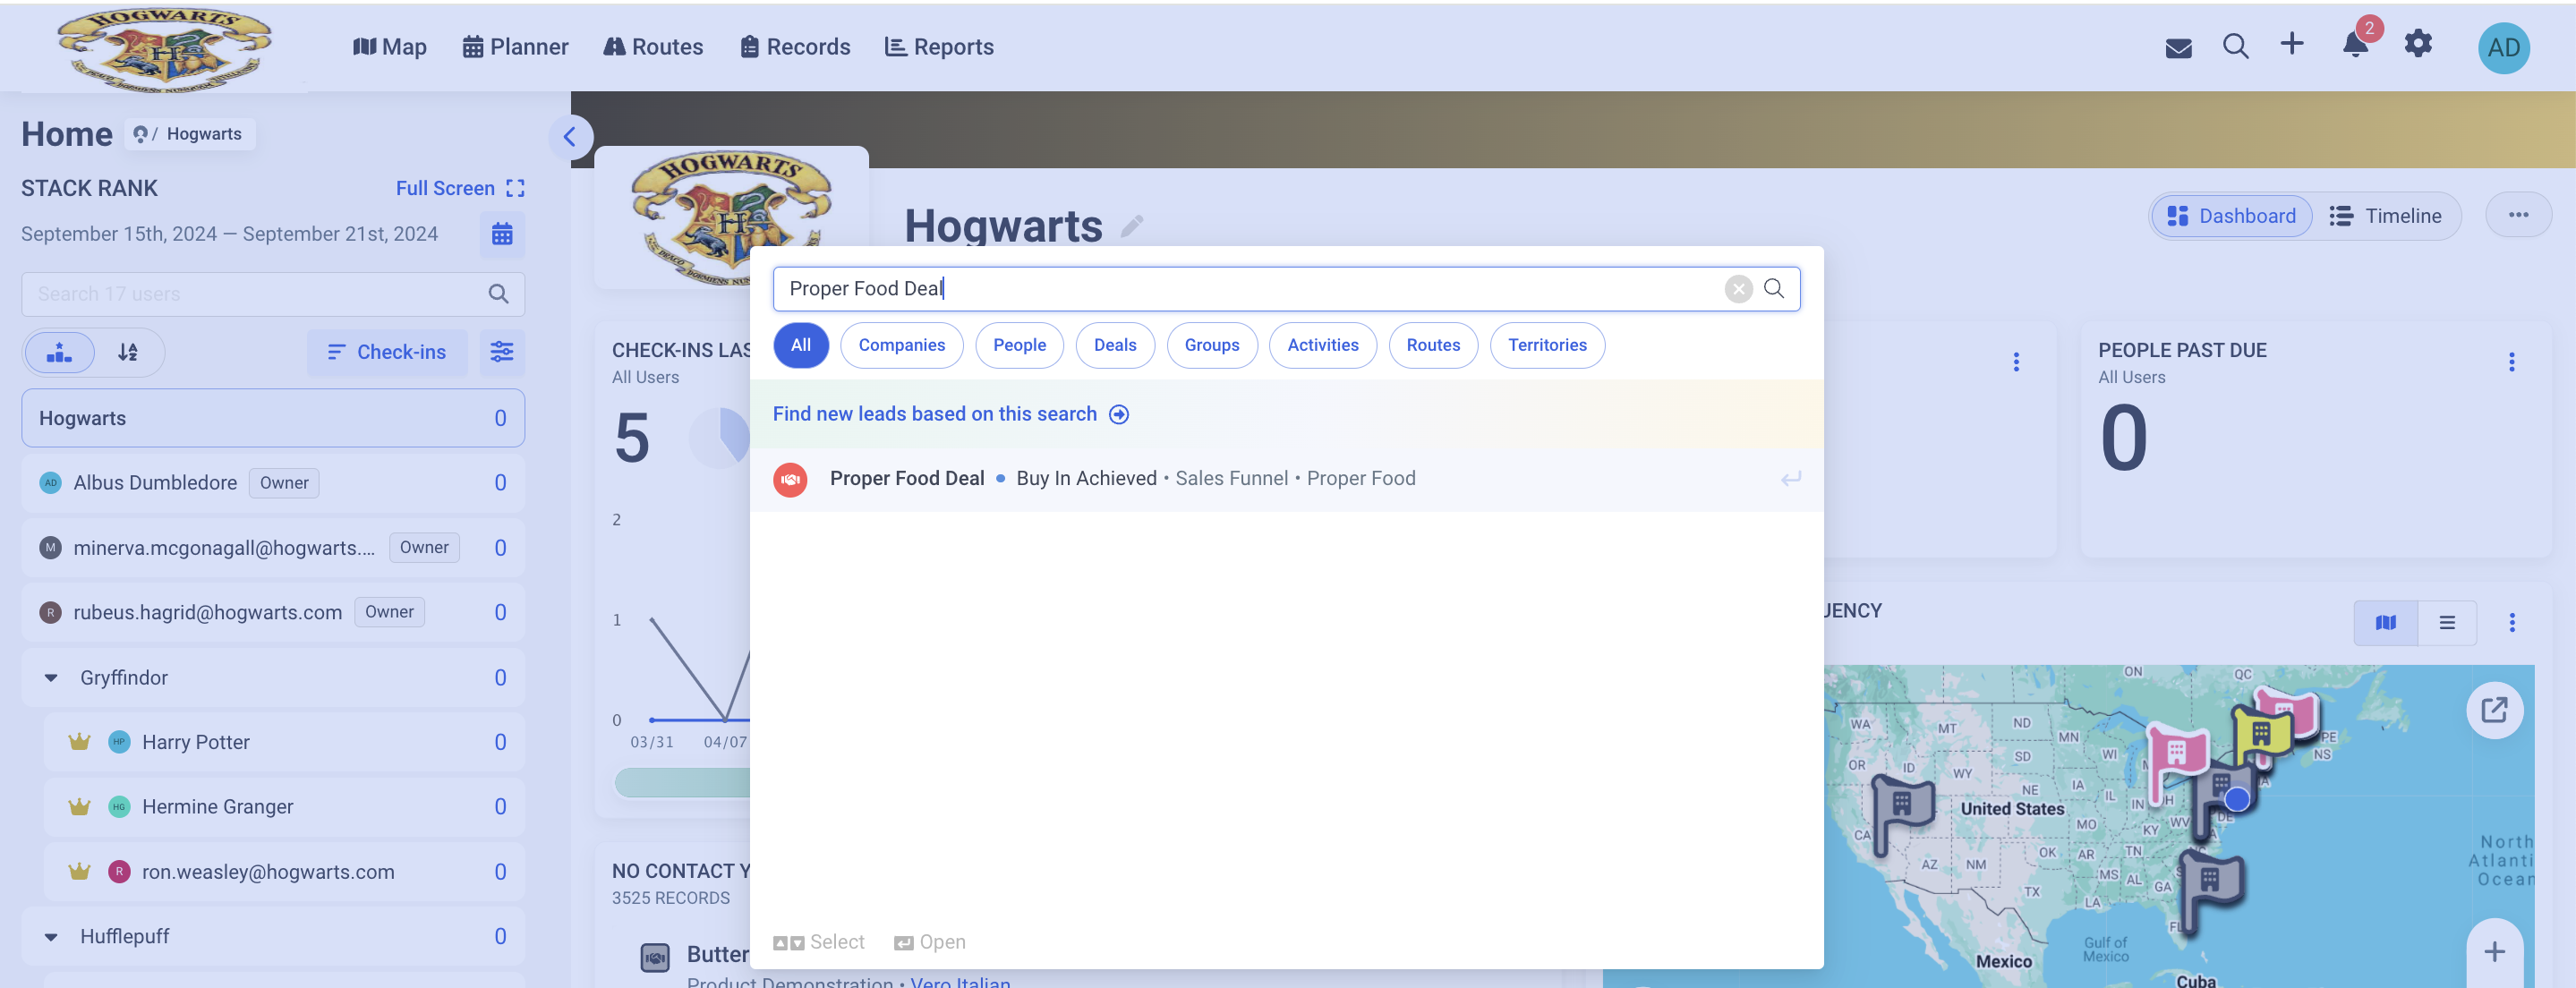Click Find new leads based on this search

coord(934,414)
